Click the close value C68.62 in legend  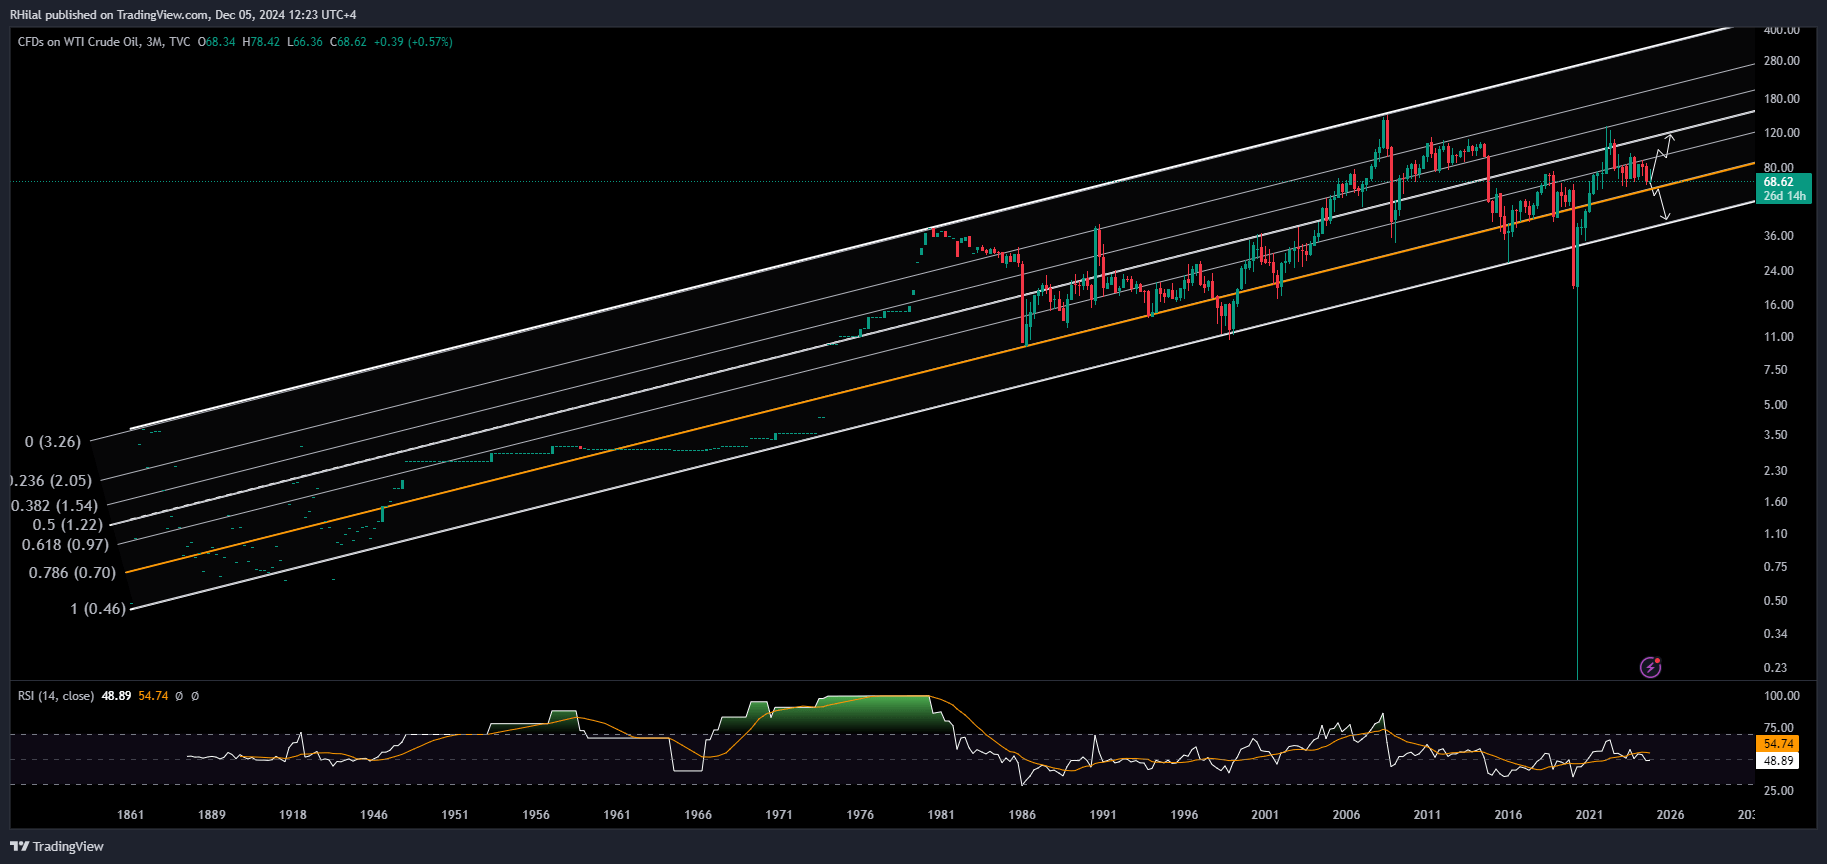coord(348,42)
